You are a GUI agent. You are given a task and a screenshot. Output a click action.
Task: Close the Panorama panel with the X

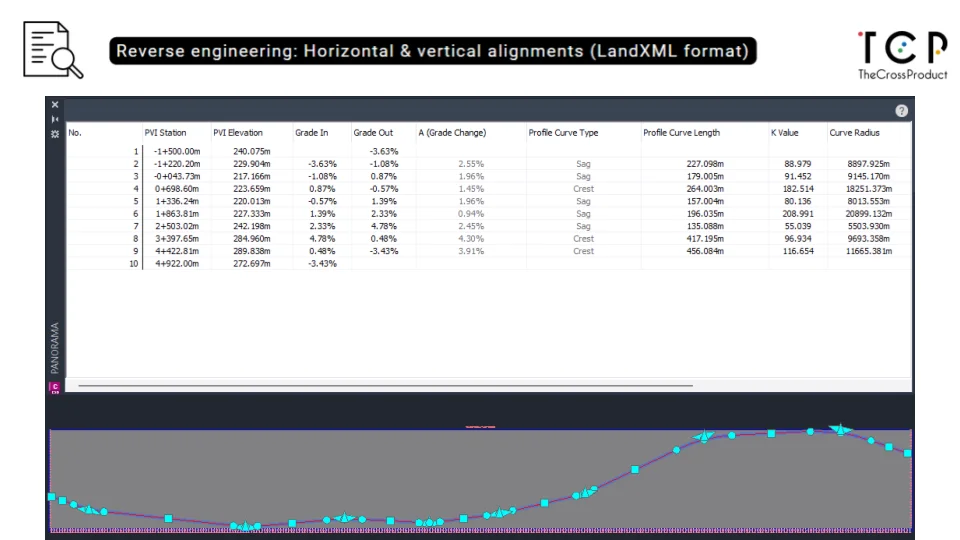[x=55, y=105]
